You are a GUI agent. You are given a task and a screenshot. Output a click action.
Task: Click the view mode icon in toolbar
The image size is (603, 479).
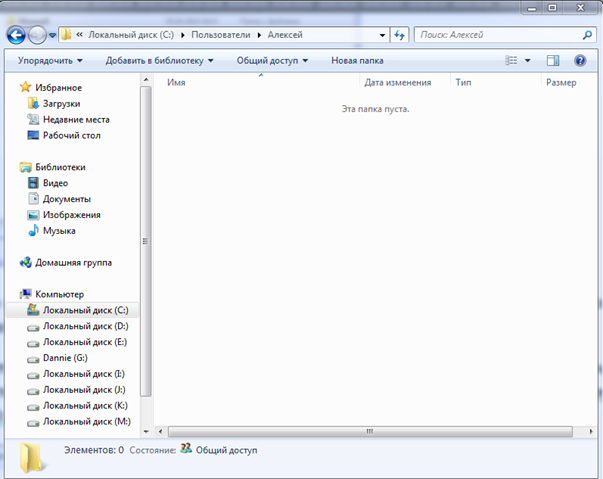pyautogui.click(x=511, y=60)
